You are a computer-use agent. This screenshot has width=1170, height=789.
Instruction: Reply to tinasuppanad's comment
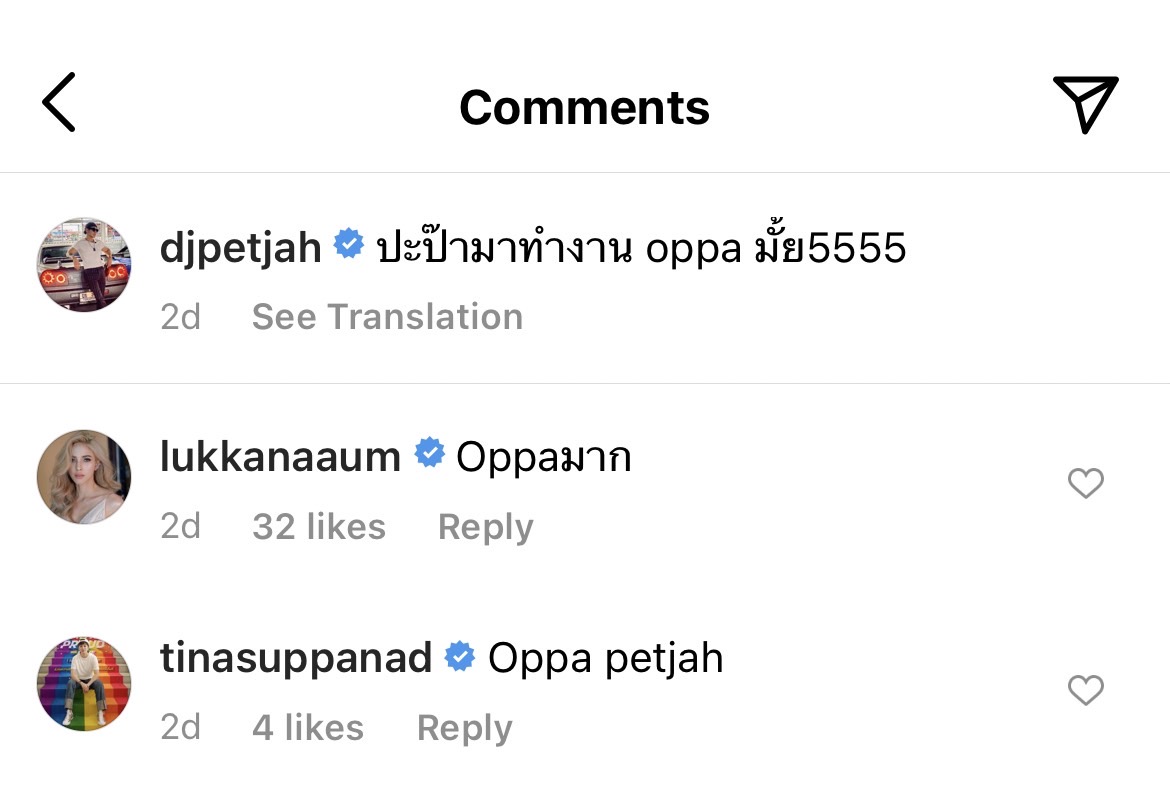click(x=464, y=727)
